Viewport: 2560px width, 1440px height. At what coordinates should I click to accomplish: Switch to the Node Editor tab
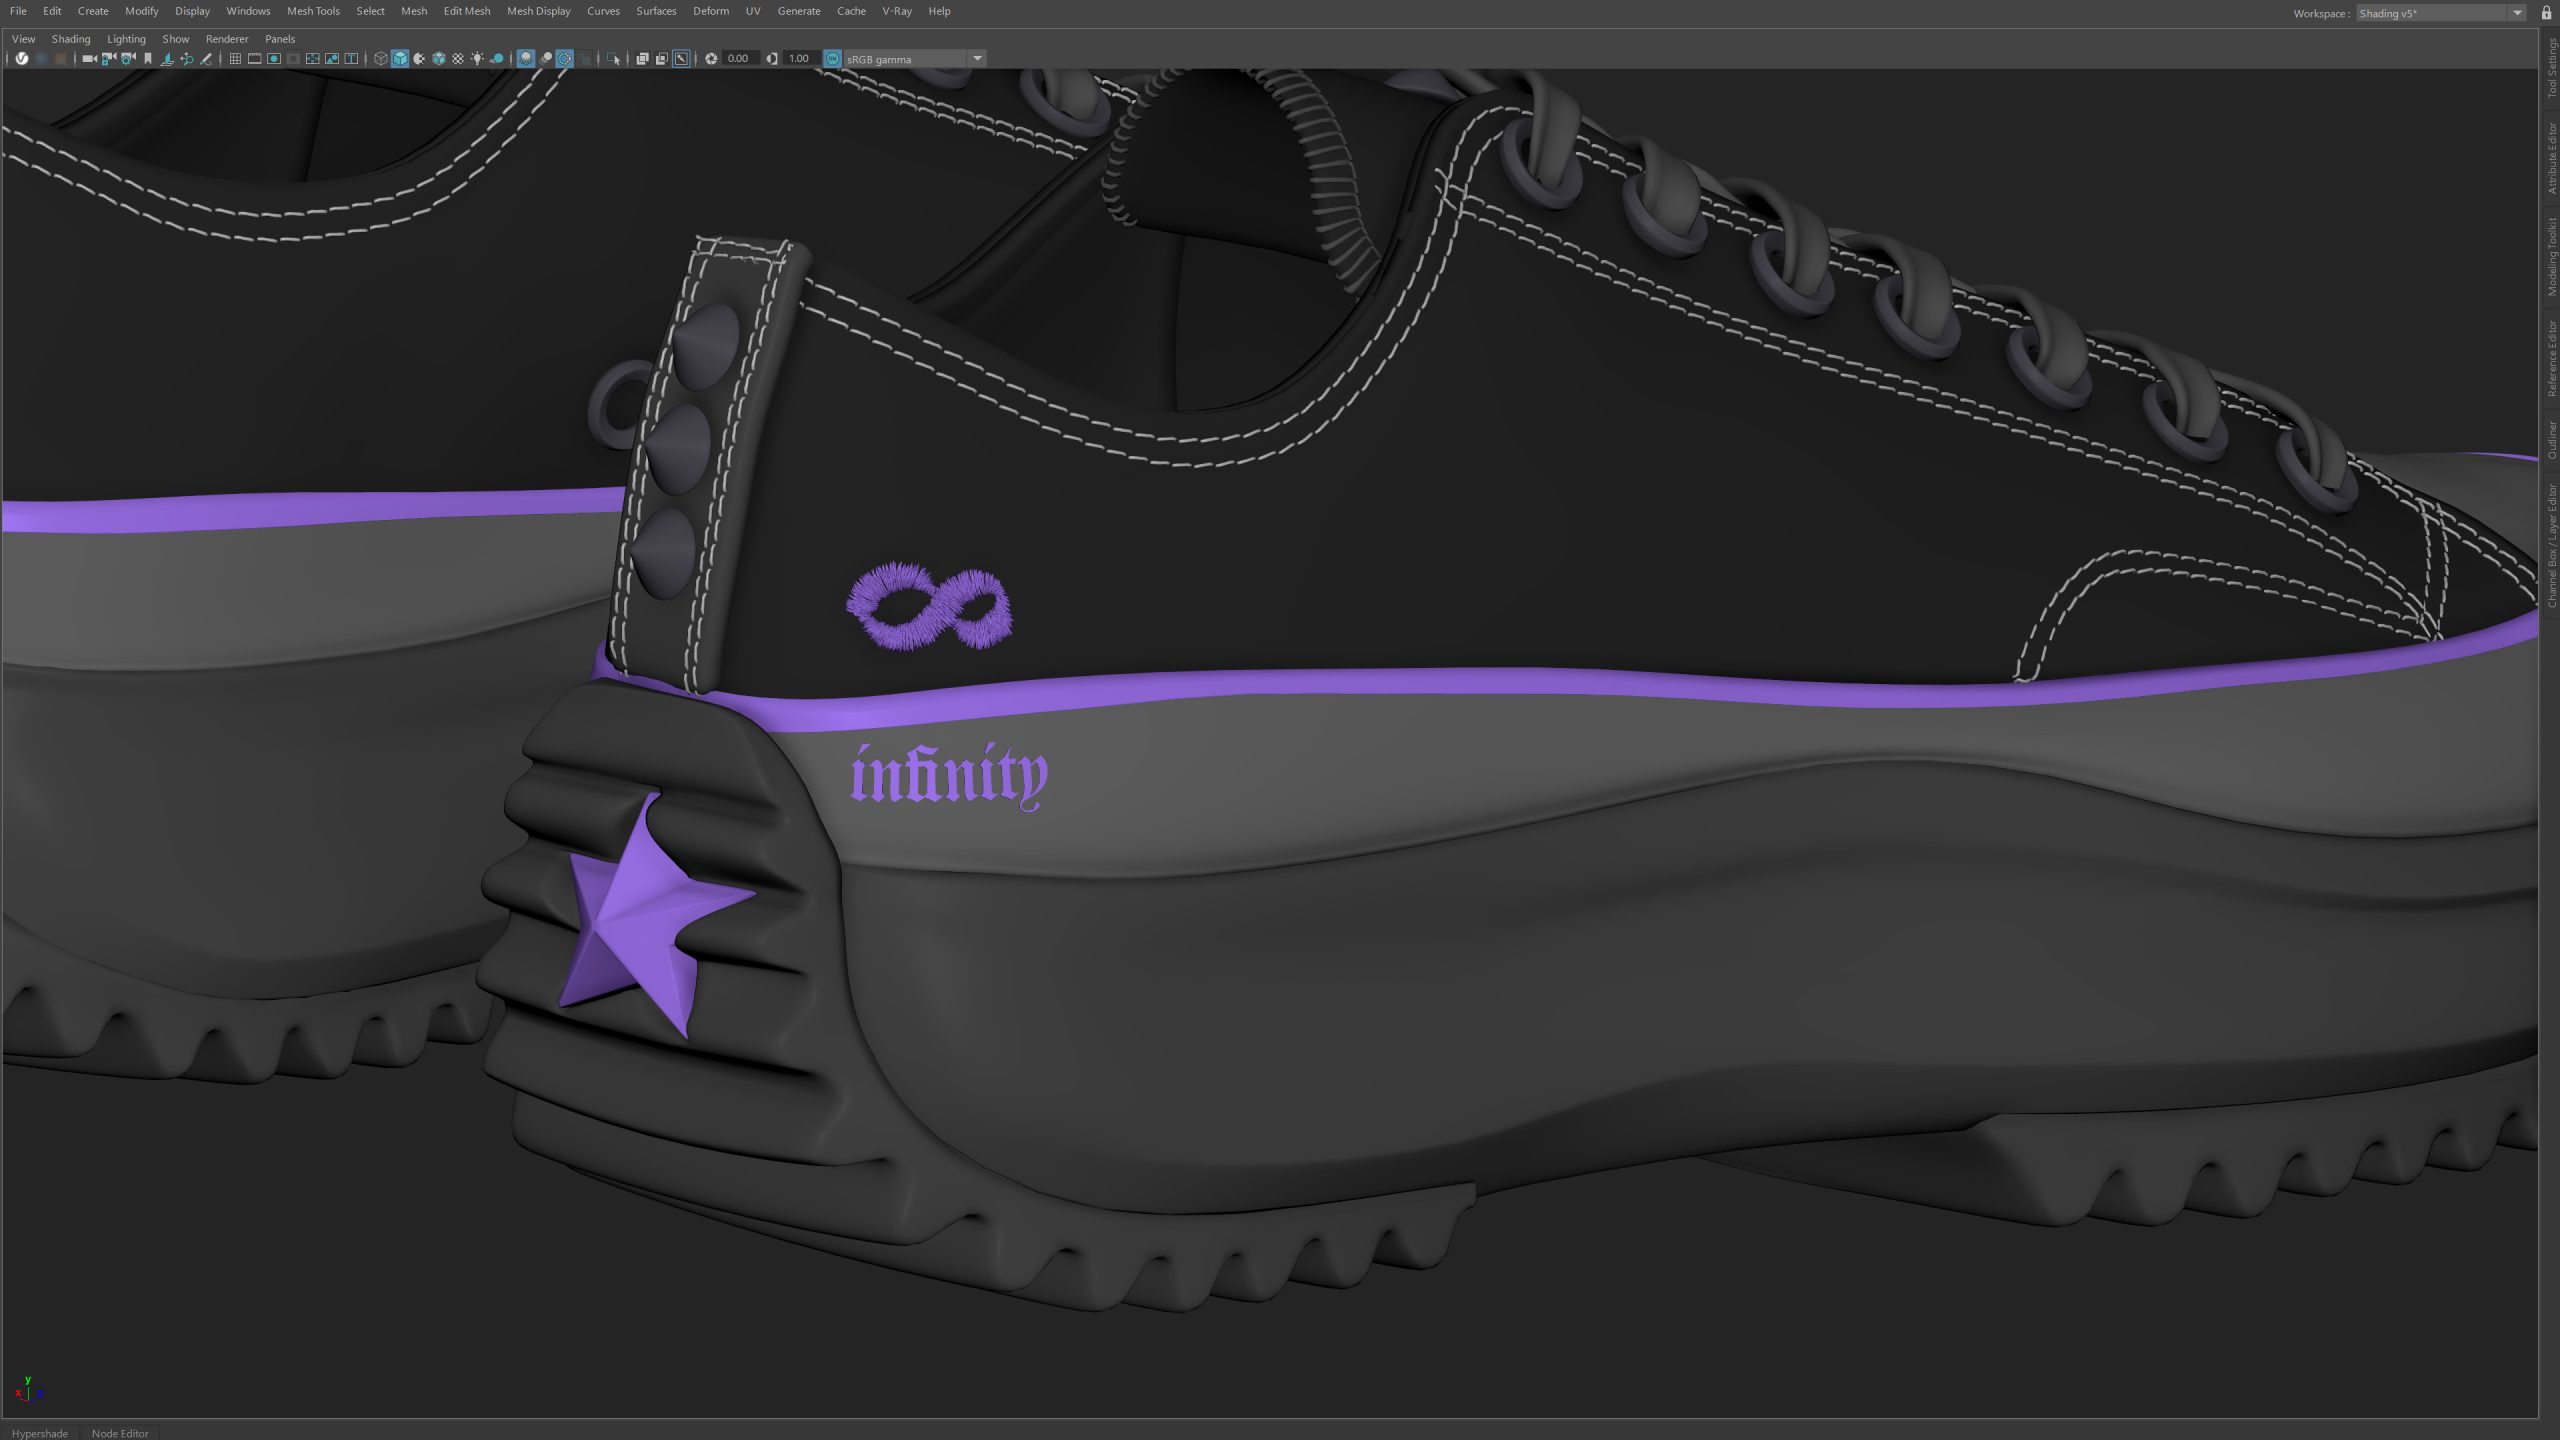tap(119, 1433)
